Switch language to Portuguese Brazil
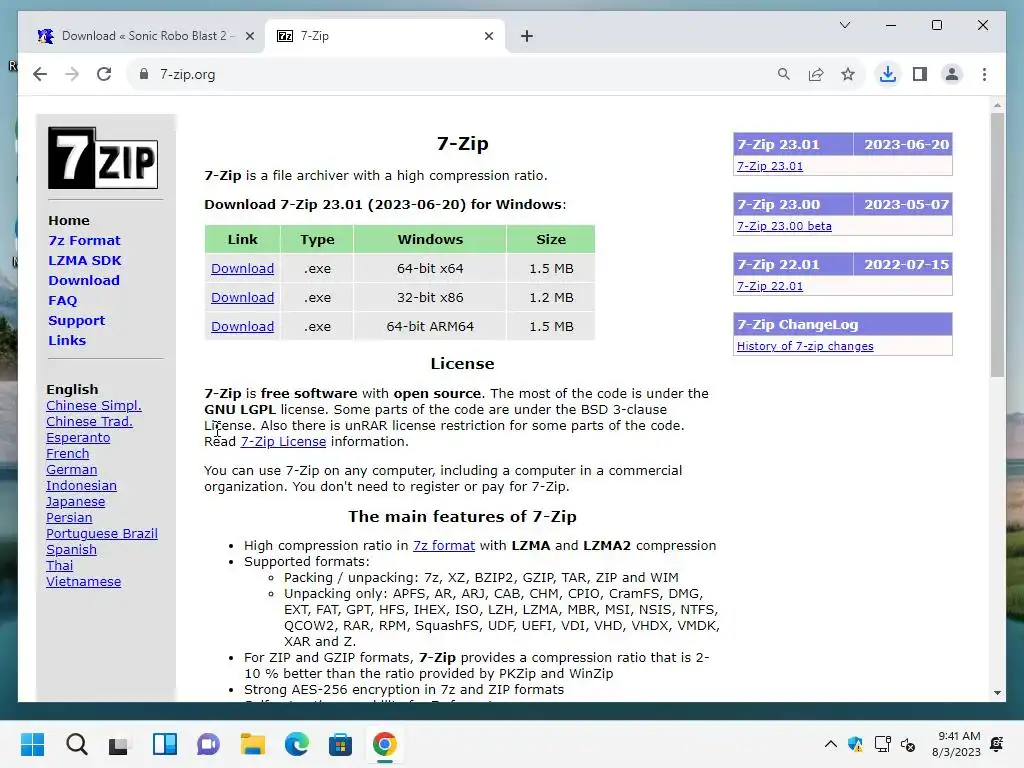 pos(101,534)
